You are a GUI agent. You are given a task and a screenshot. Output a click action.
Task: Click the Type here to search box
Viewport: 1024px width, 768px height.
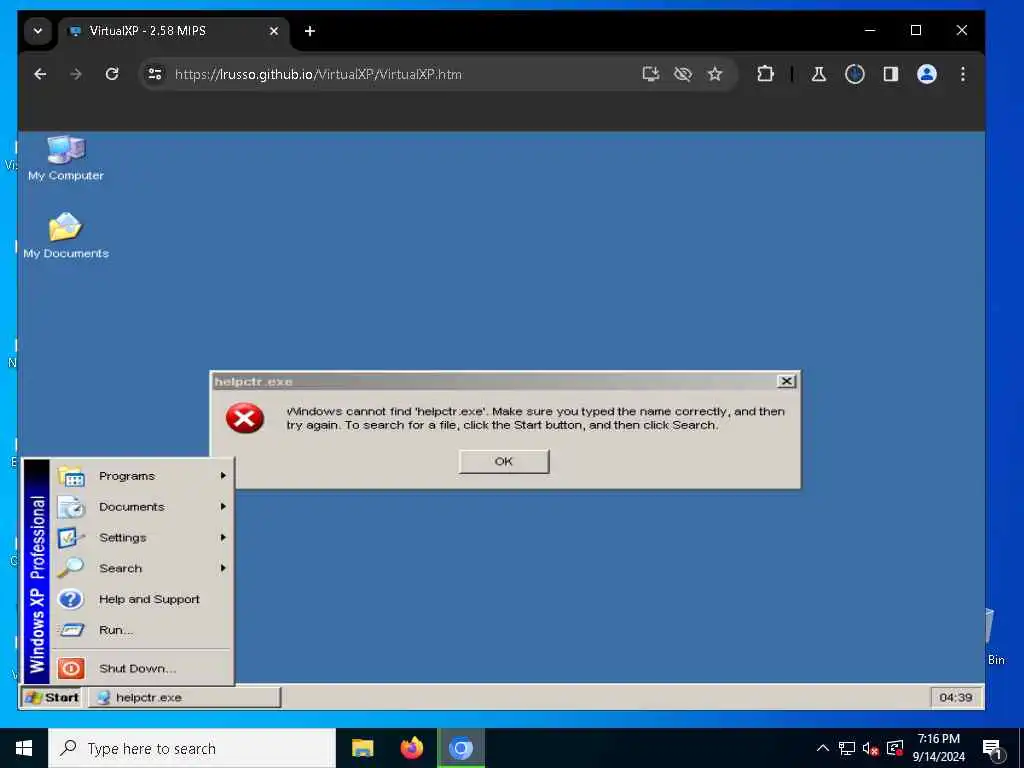coord(192,748)
